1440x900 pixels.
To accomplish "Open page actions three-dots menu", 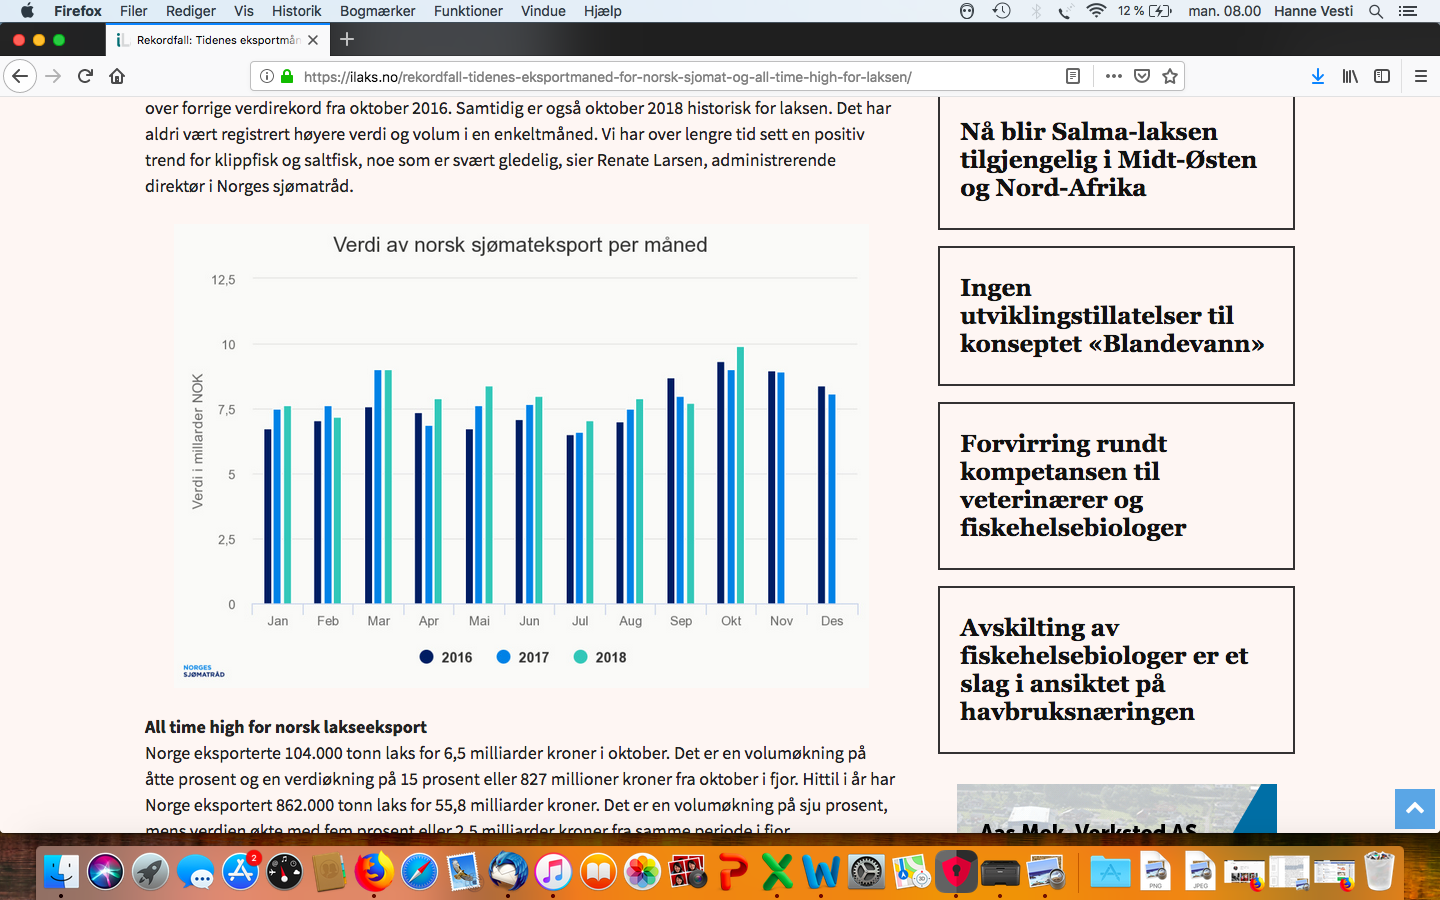I will point(1114,76).
